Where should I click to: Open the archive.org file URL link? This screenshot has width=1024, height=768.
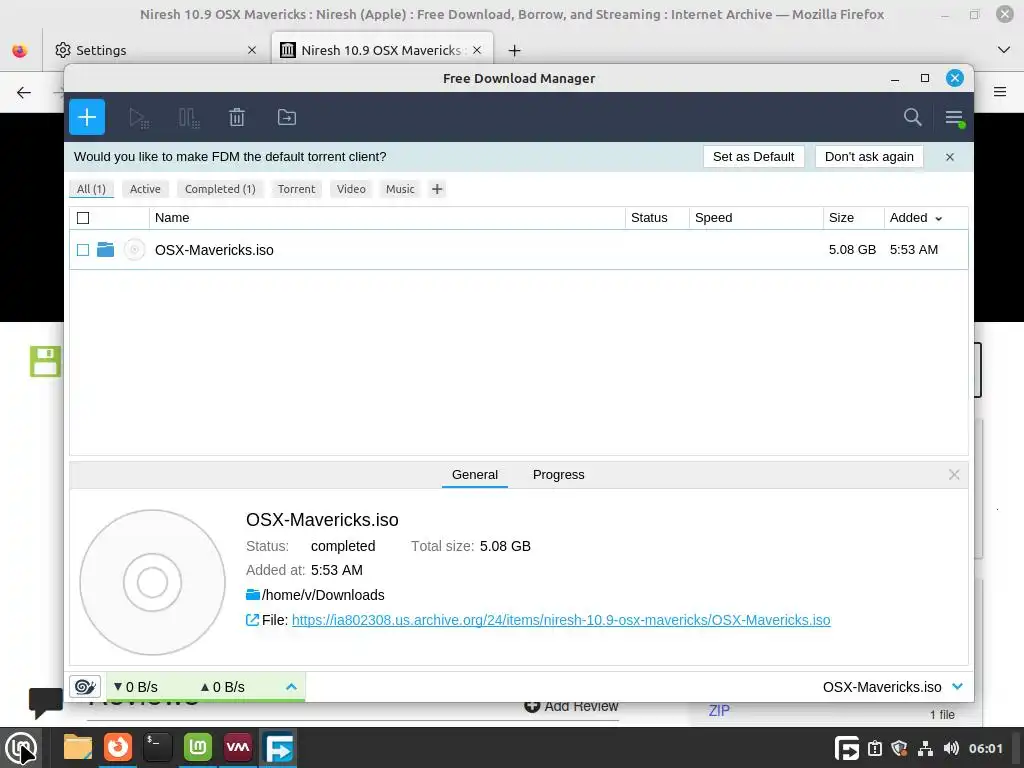tap(561, 620)
